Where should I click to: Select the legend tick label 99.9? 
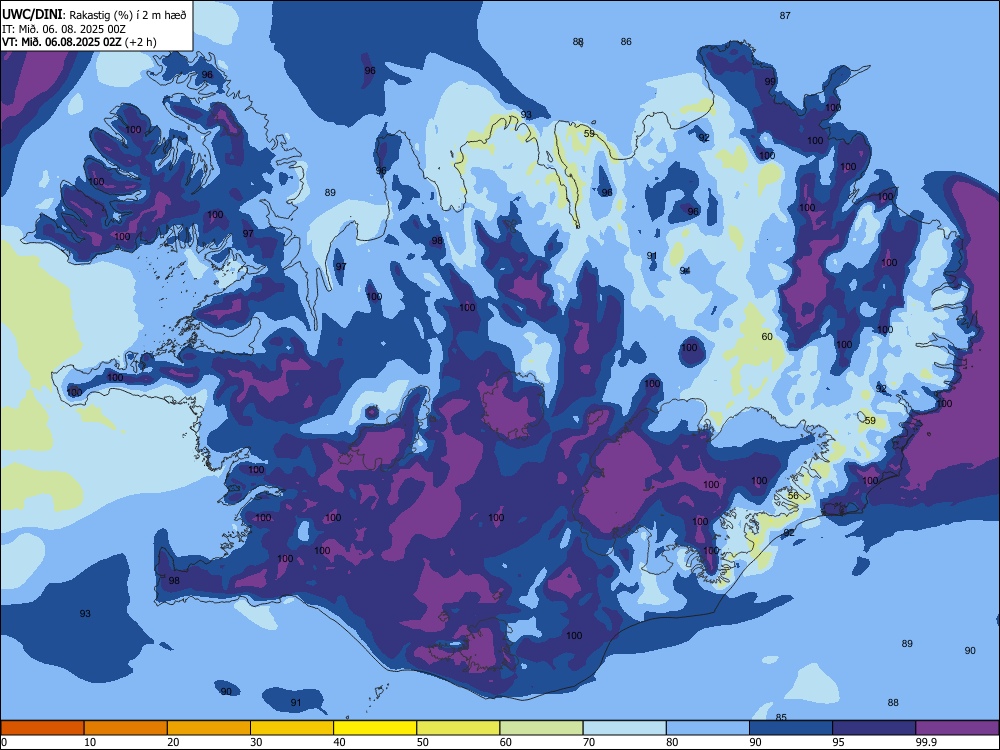pos(926,742)
